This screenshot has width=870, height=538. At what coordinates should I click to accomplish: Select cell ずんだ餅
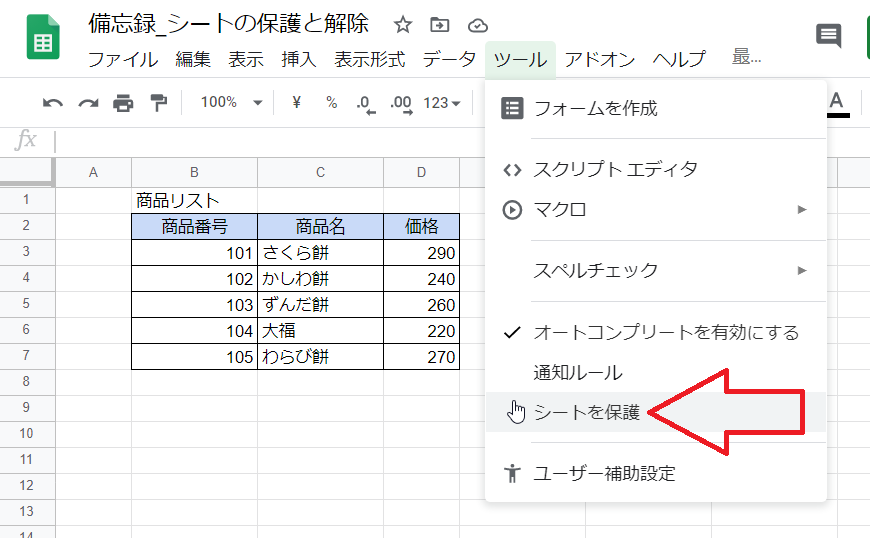coord(320,304)
